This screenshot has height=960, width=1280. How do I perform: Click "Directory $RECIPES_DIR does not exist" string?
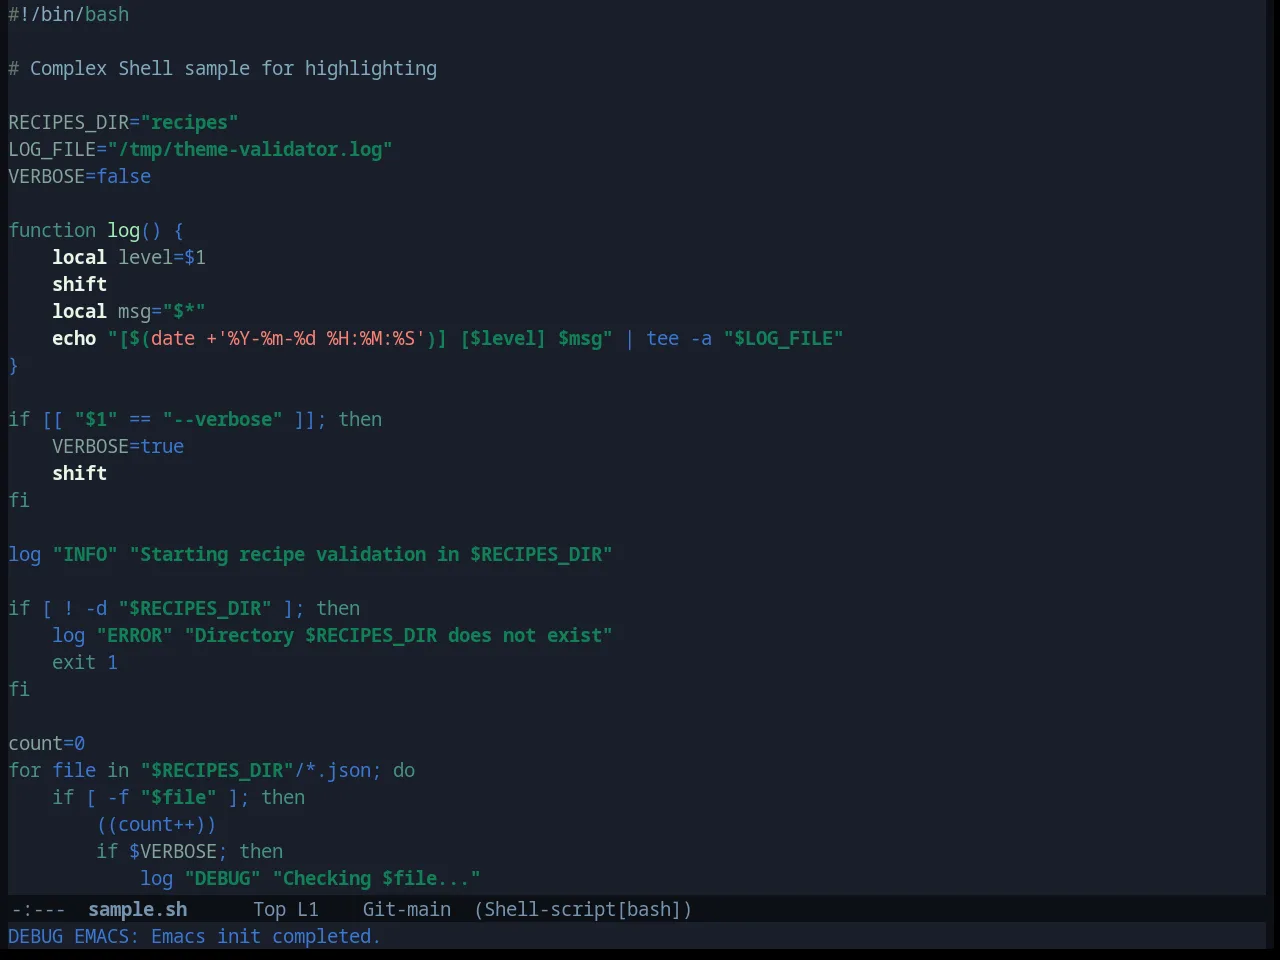(x=399, y=635)
